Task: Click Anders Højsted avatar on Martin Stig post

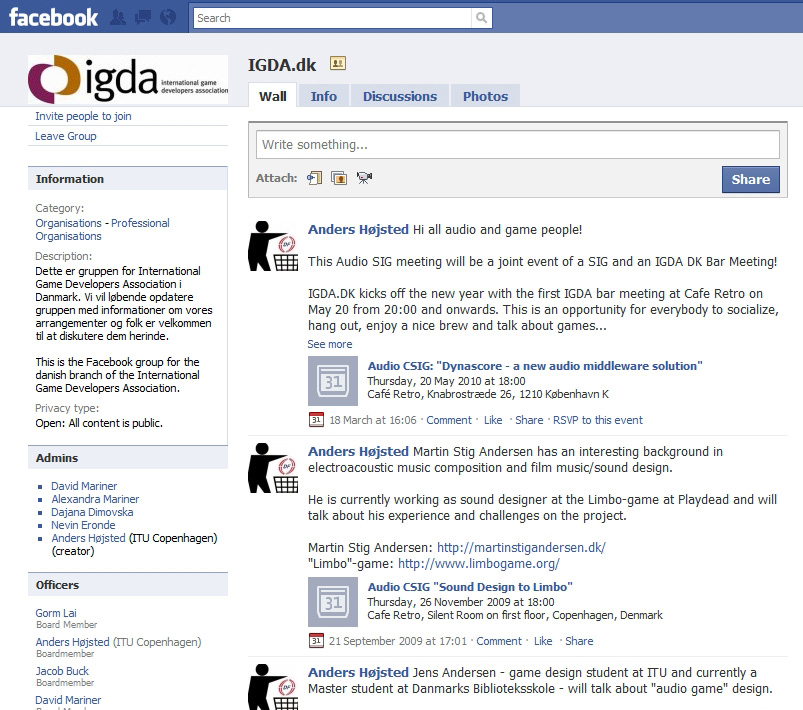Action: (273, 468)
